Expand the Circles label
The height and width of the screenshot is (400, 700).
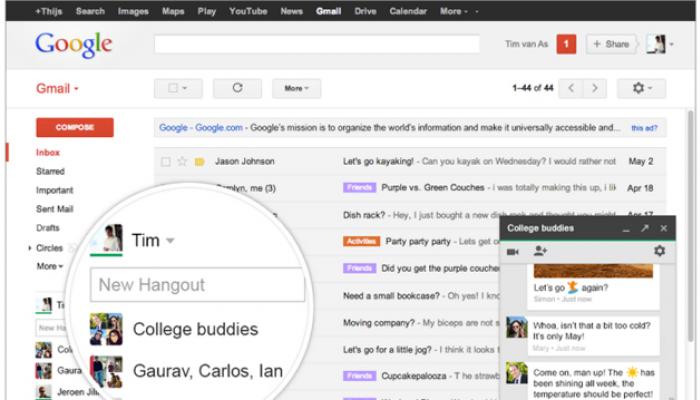pos(29,248)
